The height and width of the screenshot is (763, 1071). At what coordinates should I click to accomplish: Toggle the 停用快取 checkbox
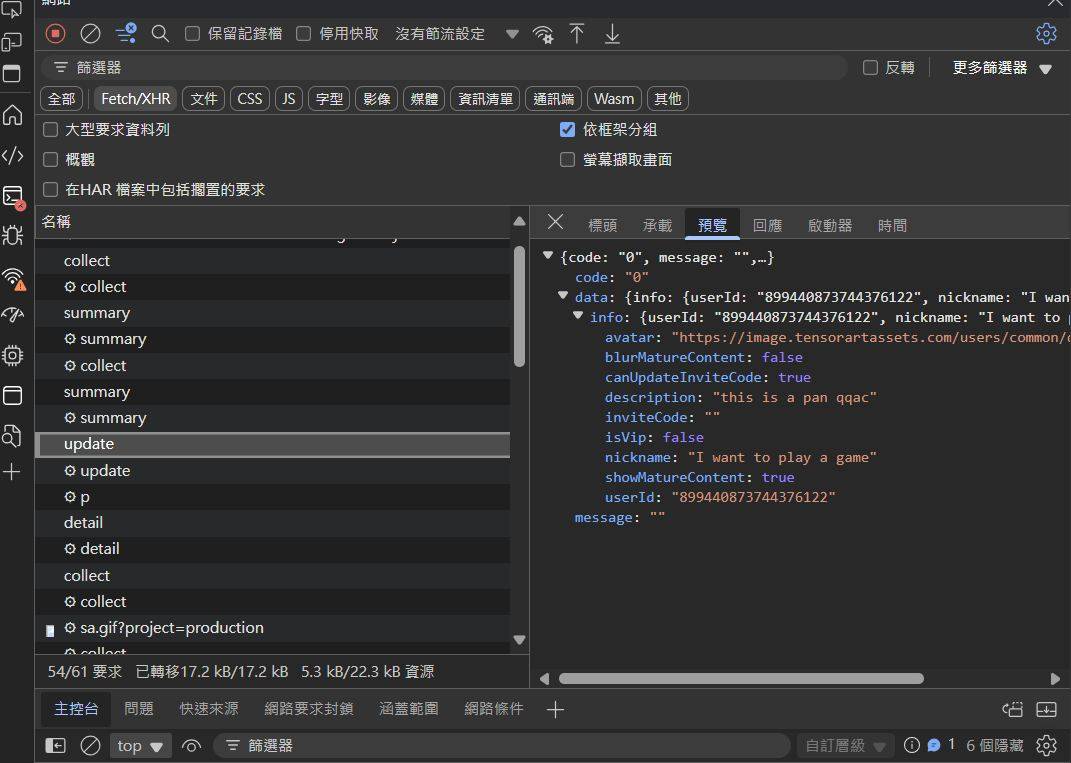point(304,34)
